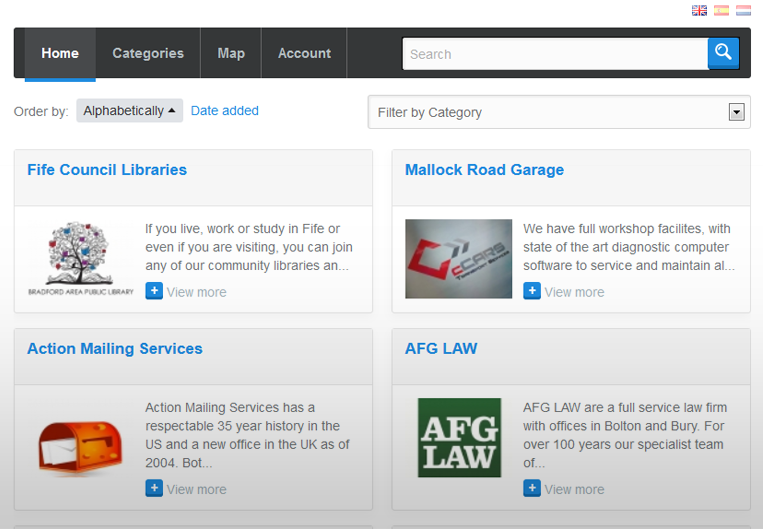This screenshot has width=763, height=529.
Task: Open the Account menu item
Action: click(x=304, y=53)
